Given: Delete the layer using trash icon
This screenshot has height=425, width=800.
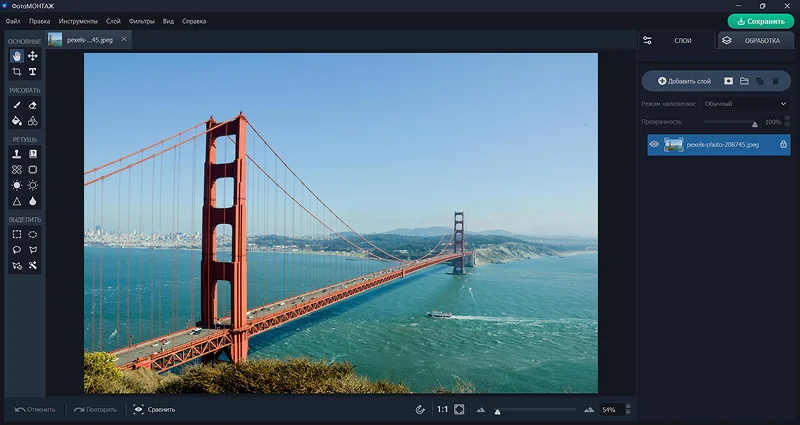Looking at the screenshot, I should click(x=776, y=81).
